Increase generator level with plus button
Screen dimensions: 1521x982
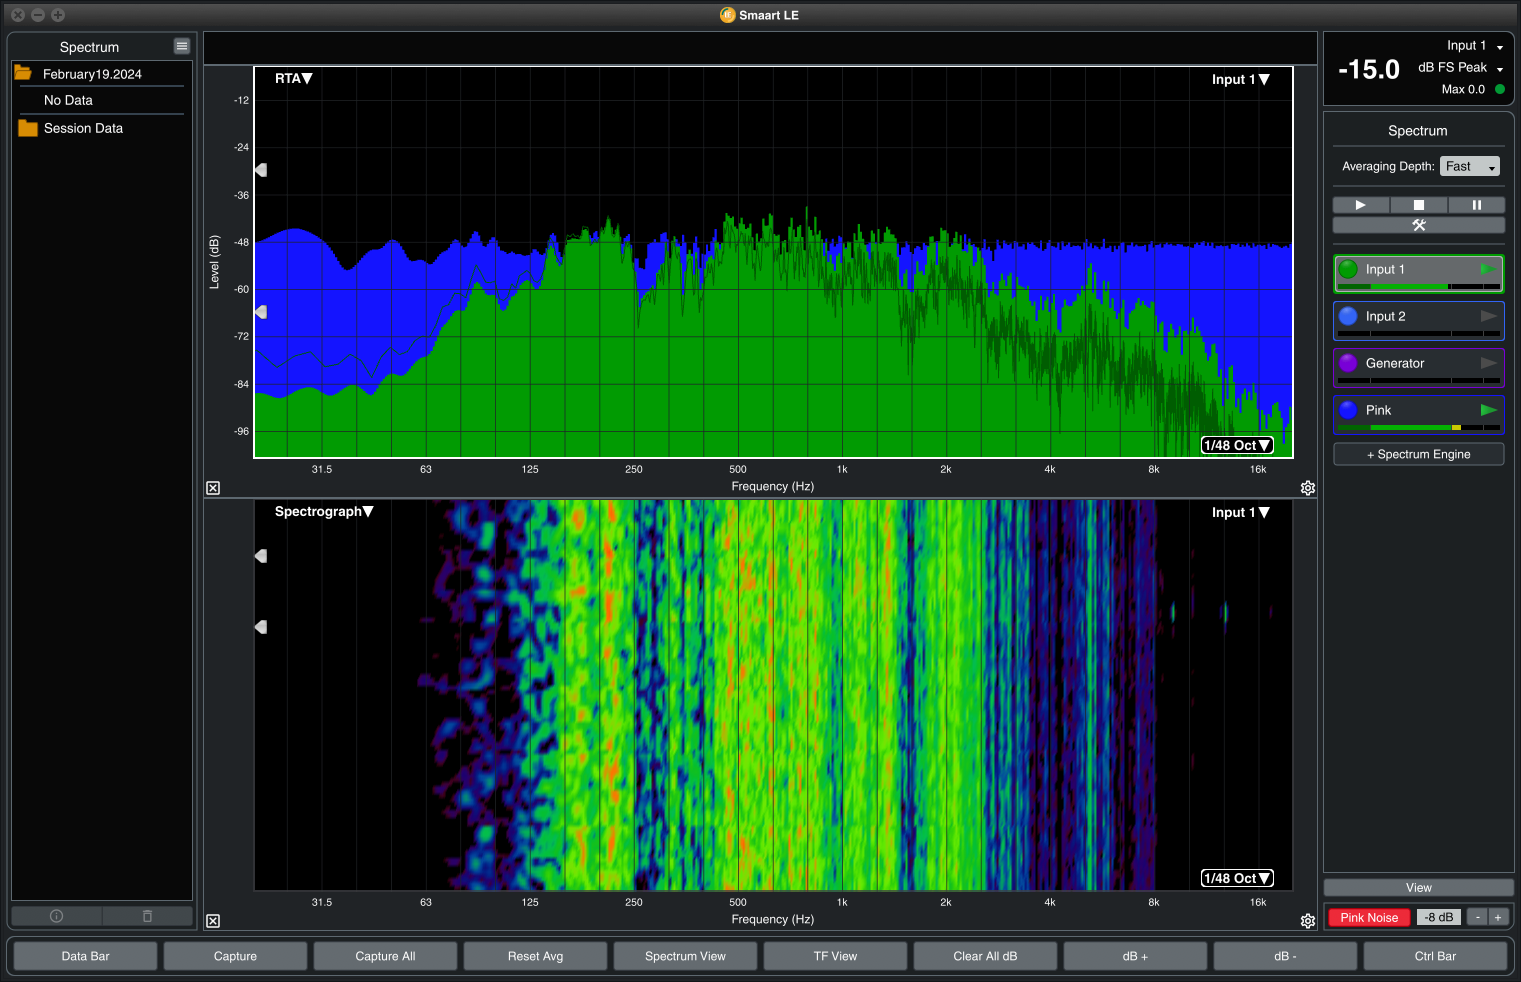[x=1497, y=917]
